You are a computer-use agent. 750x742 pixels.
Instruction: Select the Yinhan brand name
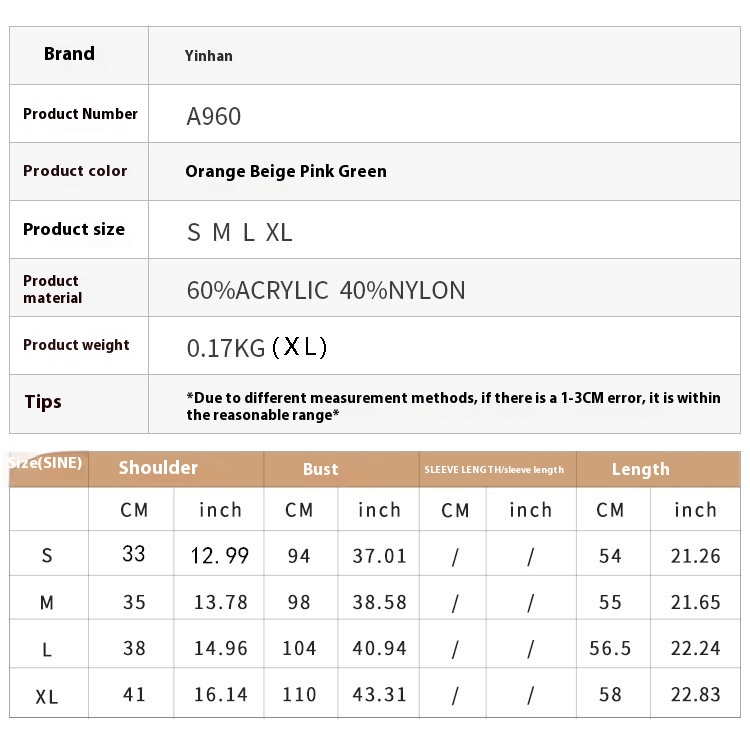(208, 56)
